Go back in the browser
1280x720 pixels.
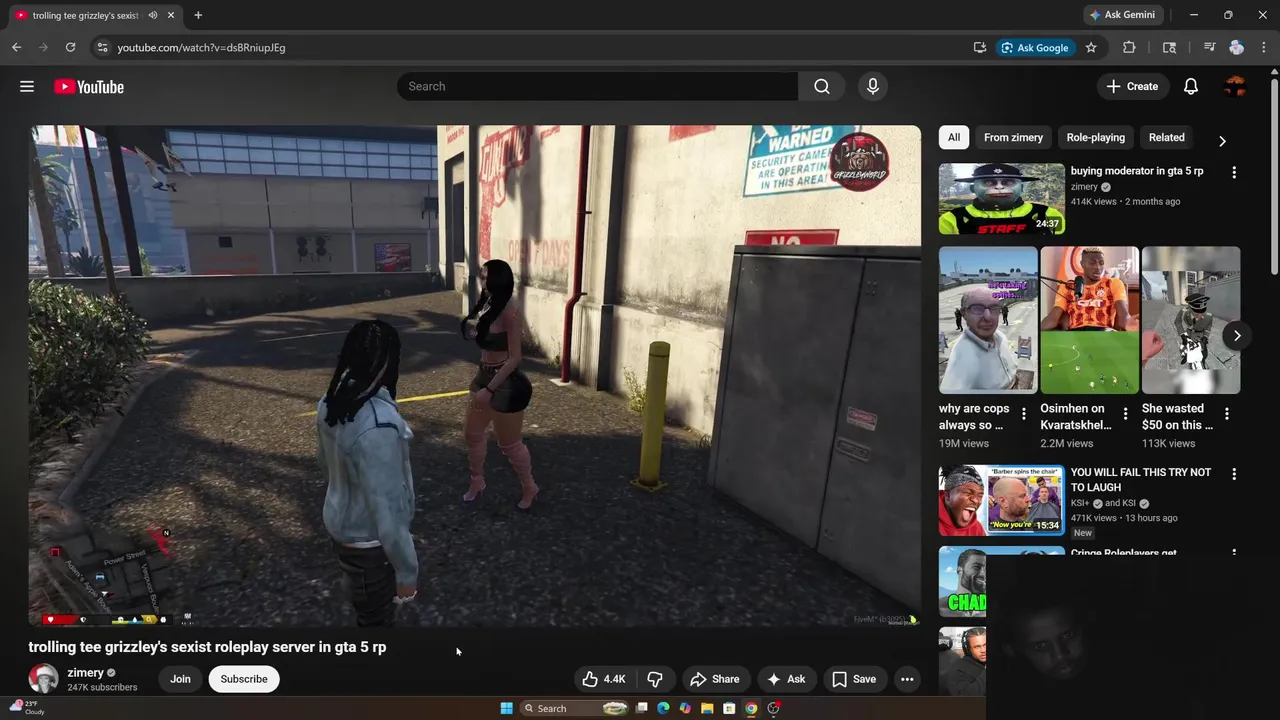point(16,47)
